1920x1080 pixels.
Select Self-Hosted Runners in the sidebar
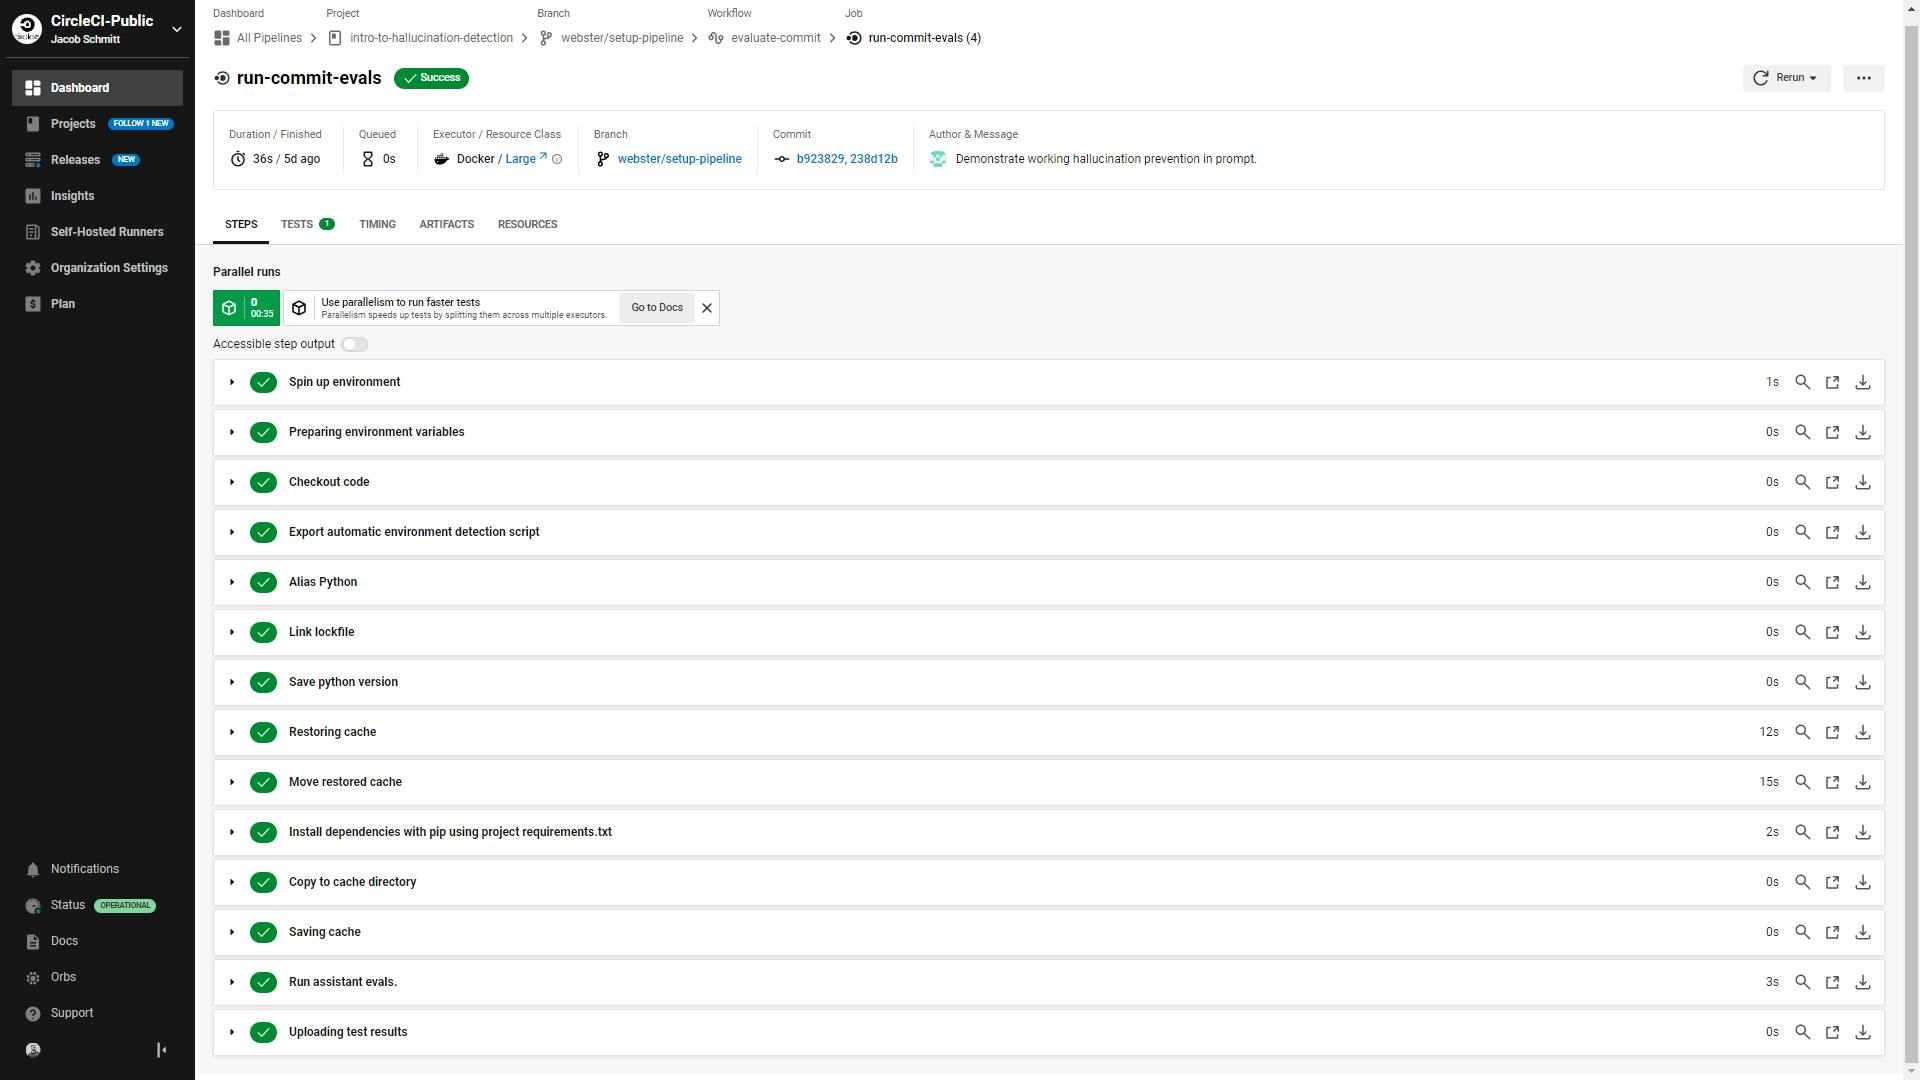click(105, 231)
